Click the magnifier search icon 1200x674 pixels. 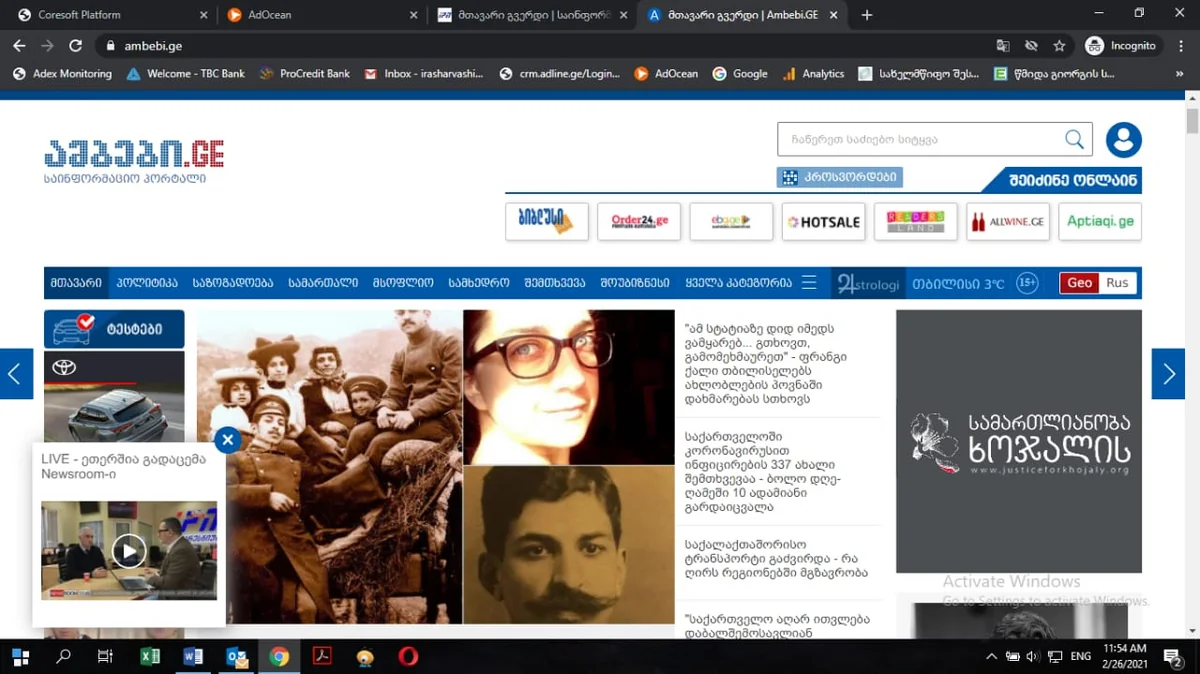click(1075, 139)
